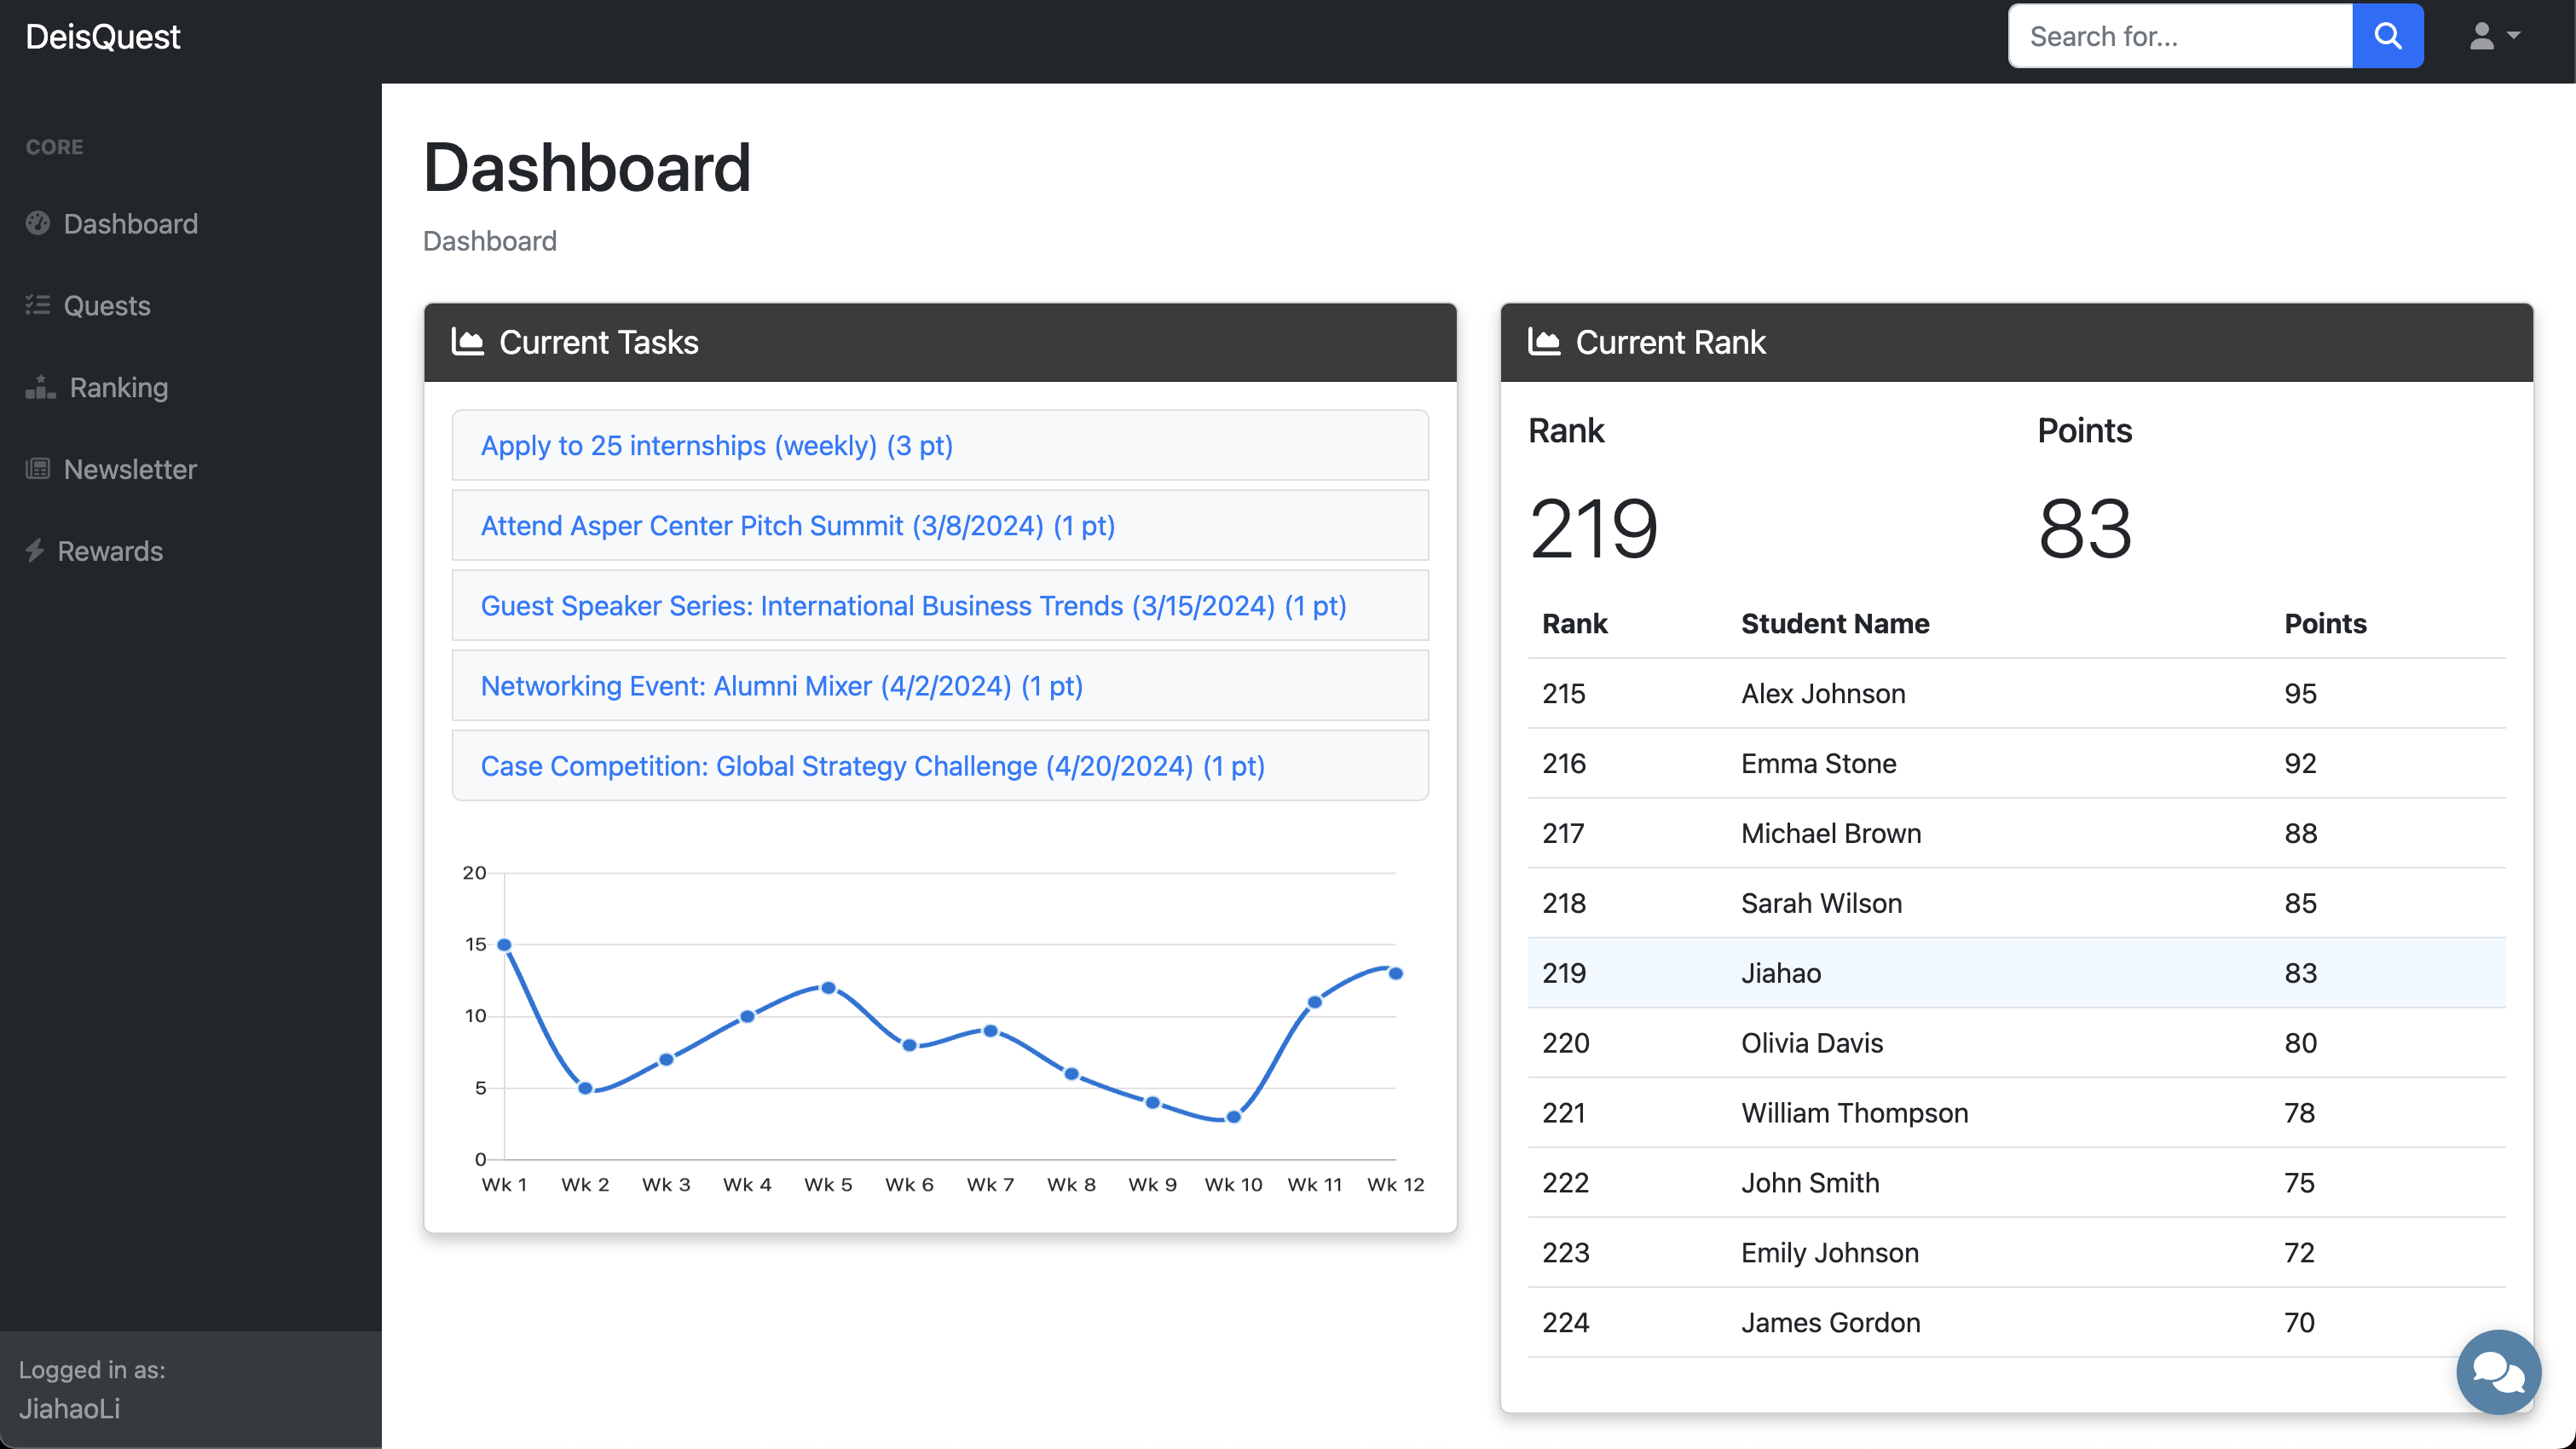Open the user account dropdown menu
2576x1449 pixels.
tap(2494, 36)
